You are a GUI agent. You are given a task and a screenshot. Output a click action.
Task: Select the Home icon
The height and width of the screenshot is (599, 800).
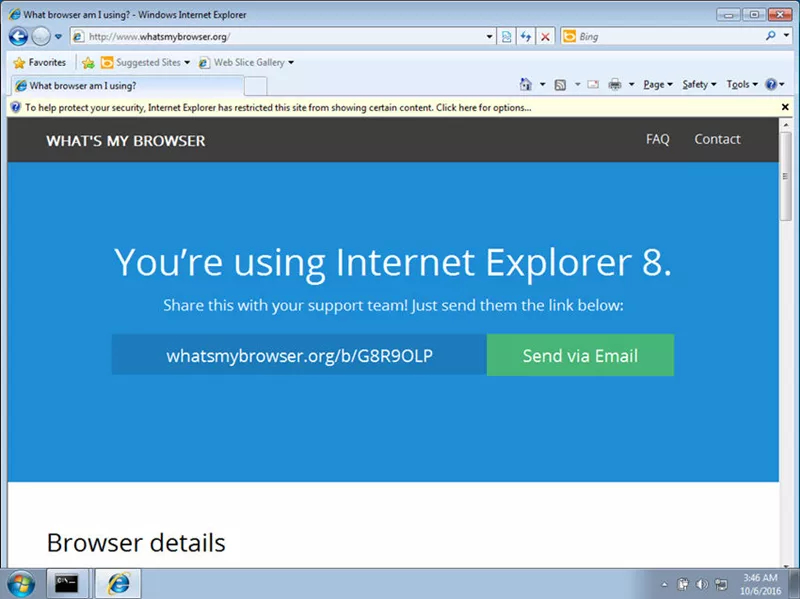click(x=525, y=83)
